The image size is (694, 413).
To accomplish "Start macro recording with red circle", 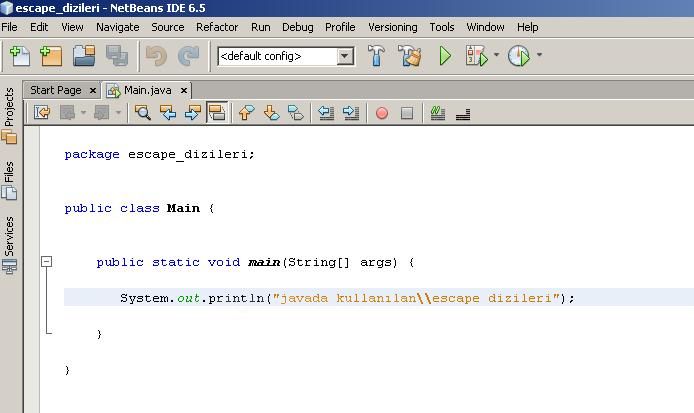I will click(381, 113).
